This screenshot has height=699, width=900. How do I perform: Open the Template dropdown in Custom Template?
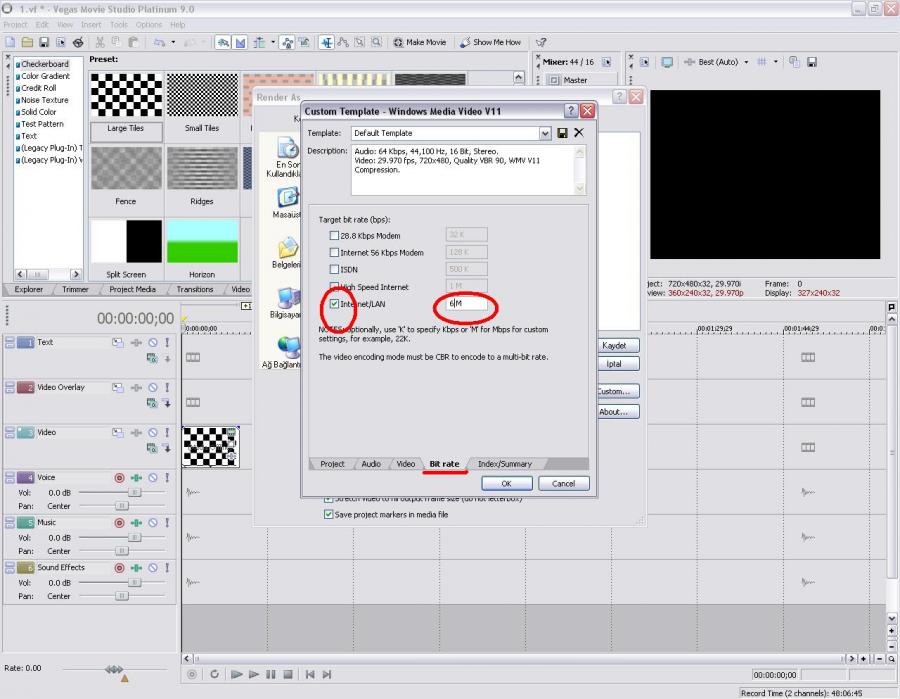point(545,133)
